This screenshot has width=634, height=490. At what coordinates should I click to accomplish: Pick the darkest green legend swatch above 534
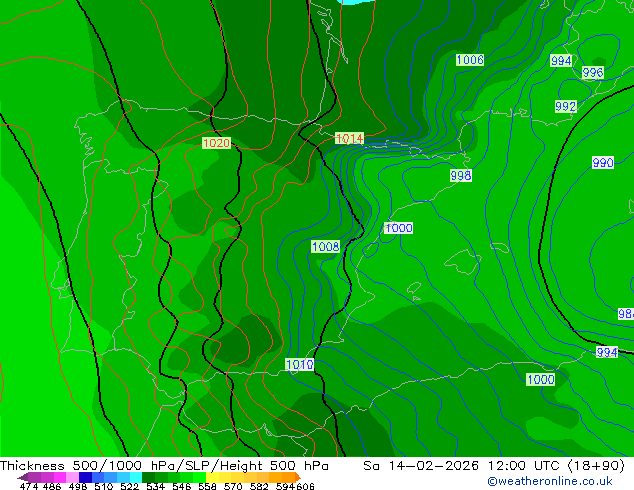tap(148, 477)
